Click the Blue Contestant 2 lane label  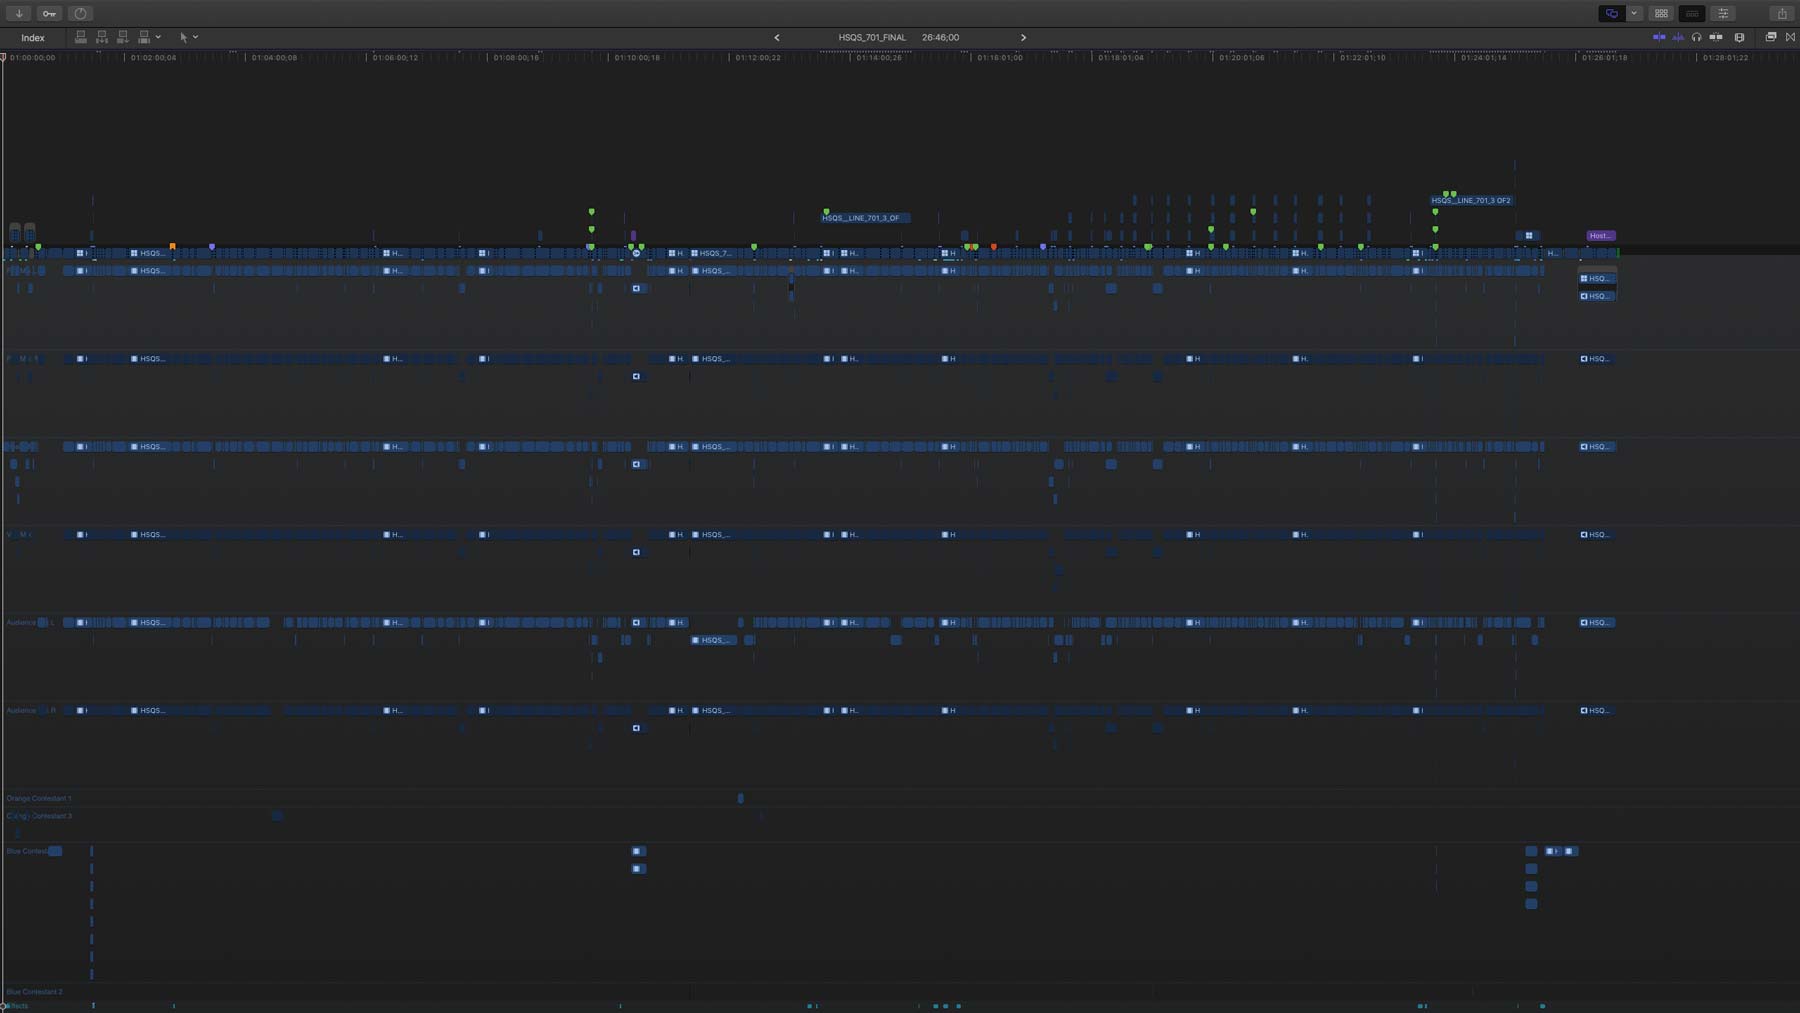click(35, 991)
